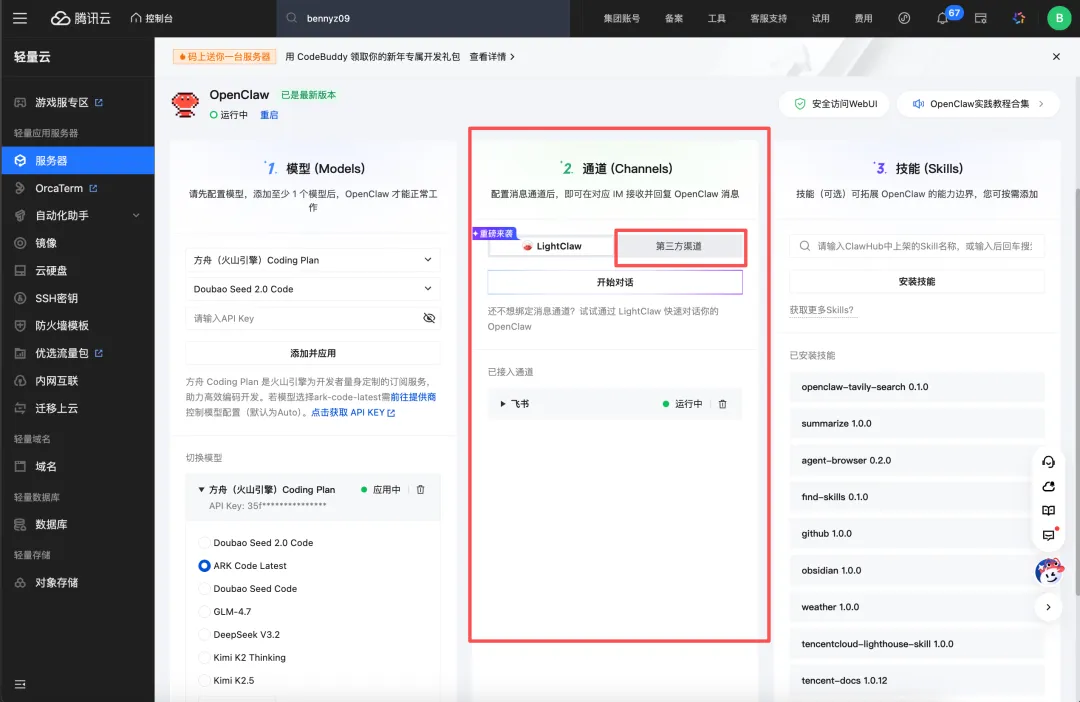Click the SSH密钥 sidebar icon
Image resolution: width=1080 pixels, height=702 pixels.
pyautogui.click(x=21, y=298)
